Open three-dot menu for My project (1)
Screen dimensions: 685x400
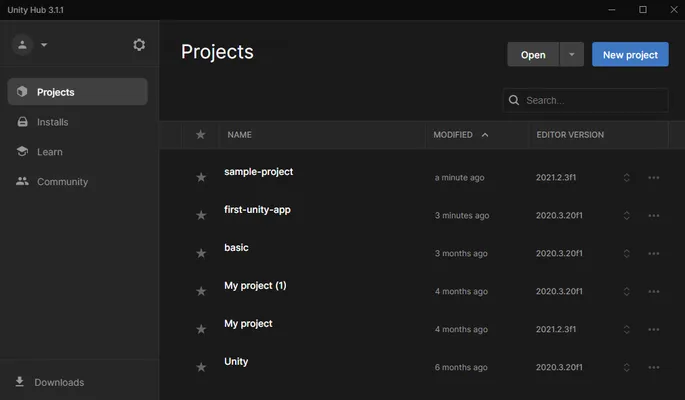click(654, 291)
